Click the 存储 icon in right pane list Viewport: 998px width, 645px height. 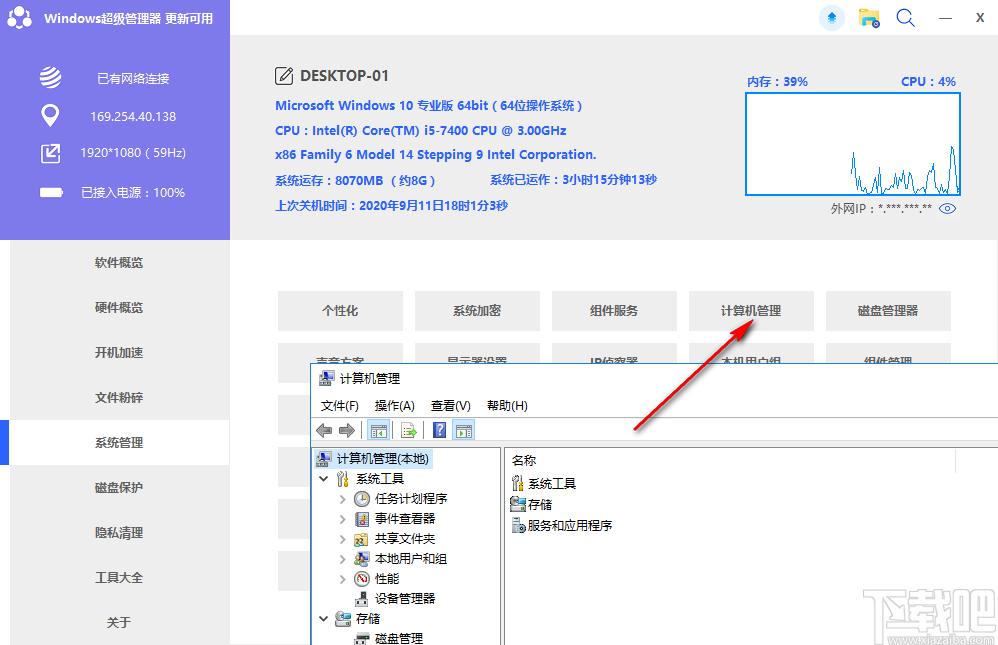tap(517, 504)
